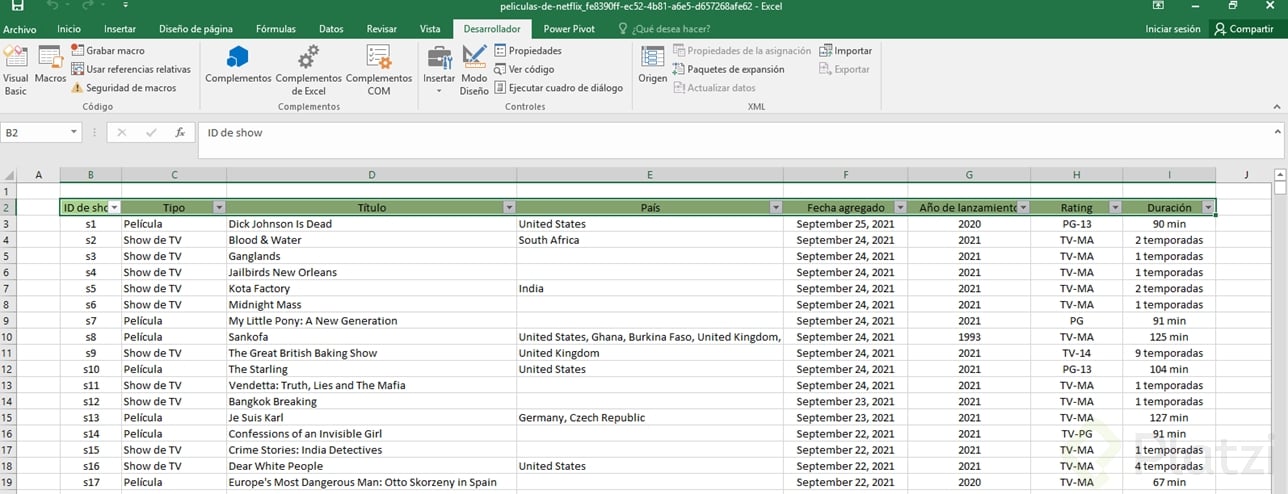The height and width of the screenshot is (494, 1288).
Task: Open ribbon display options icon
Action: tap(1158, 6)
